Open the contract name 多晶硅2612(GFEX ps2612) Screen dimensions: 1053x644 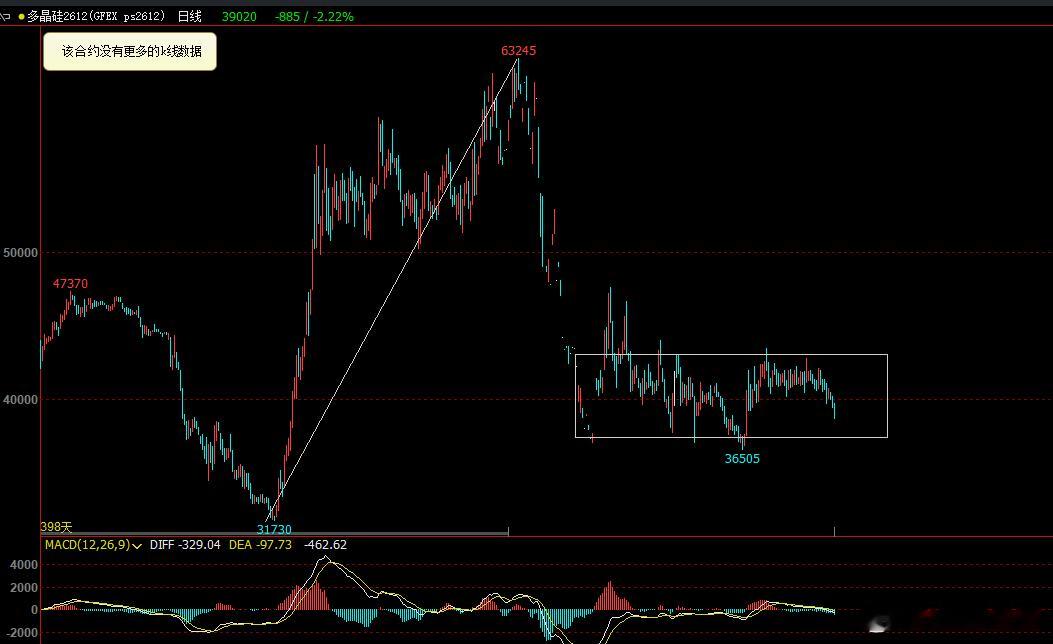click(x=96, y=16)
